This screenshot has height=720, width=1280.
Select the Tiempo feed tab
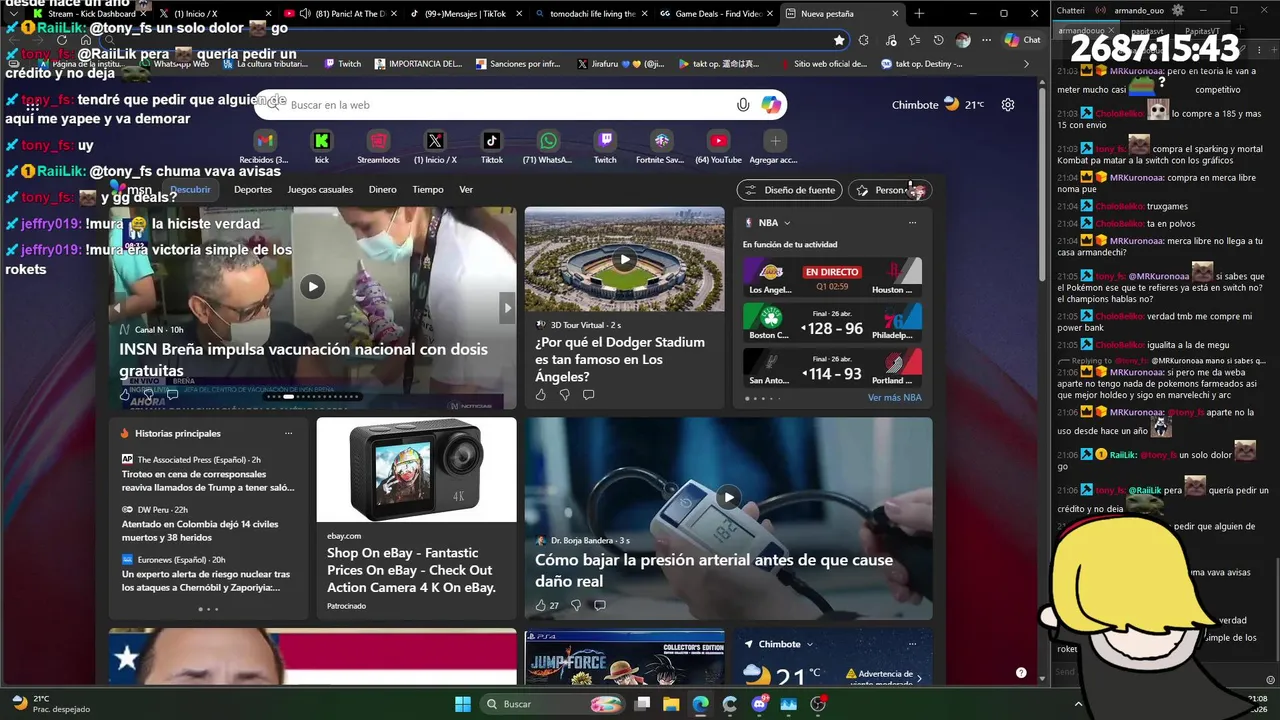pos(428,190)
